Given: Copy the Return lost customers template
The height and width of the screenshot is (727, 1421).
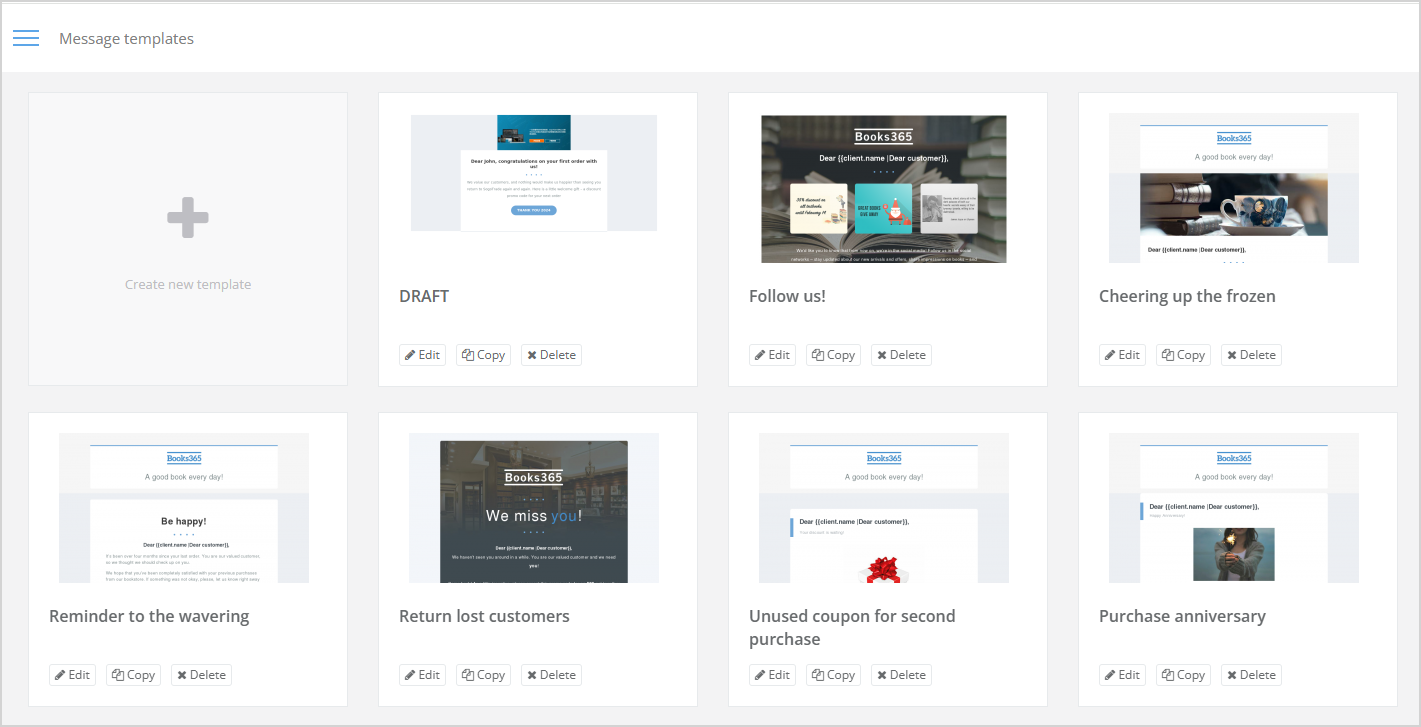Looking at the screenshot, I should point(484,675).
